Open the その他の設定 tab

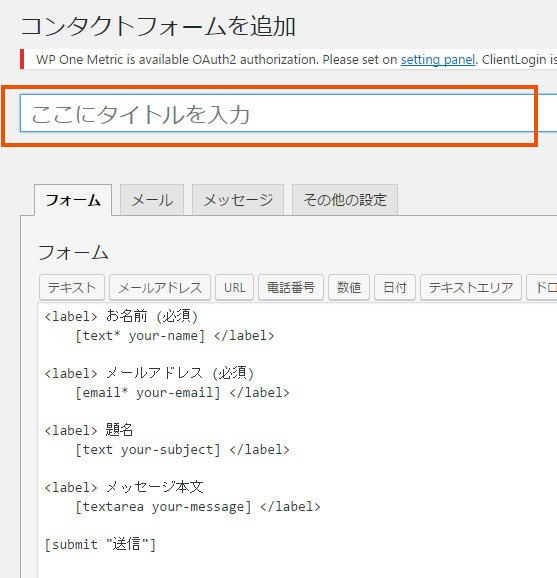point(345,200)
